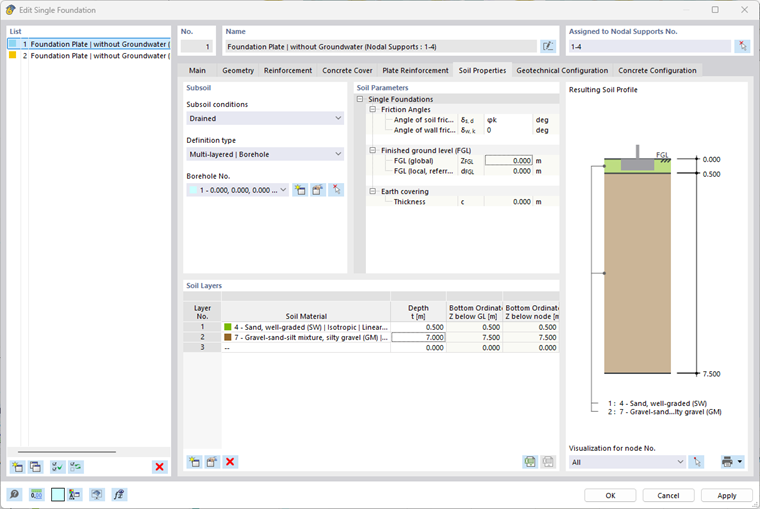Click the formula fx icon in bottom toolbar
The image size is (760, 509).
click(119, 494)
